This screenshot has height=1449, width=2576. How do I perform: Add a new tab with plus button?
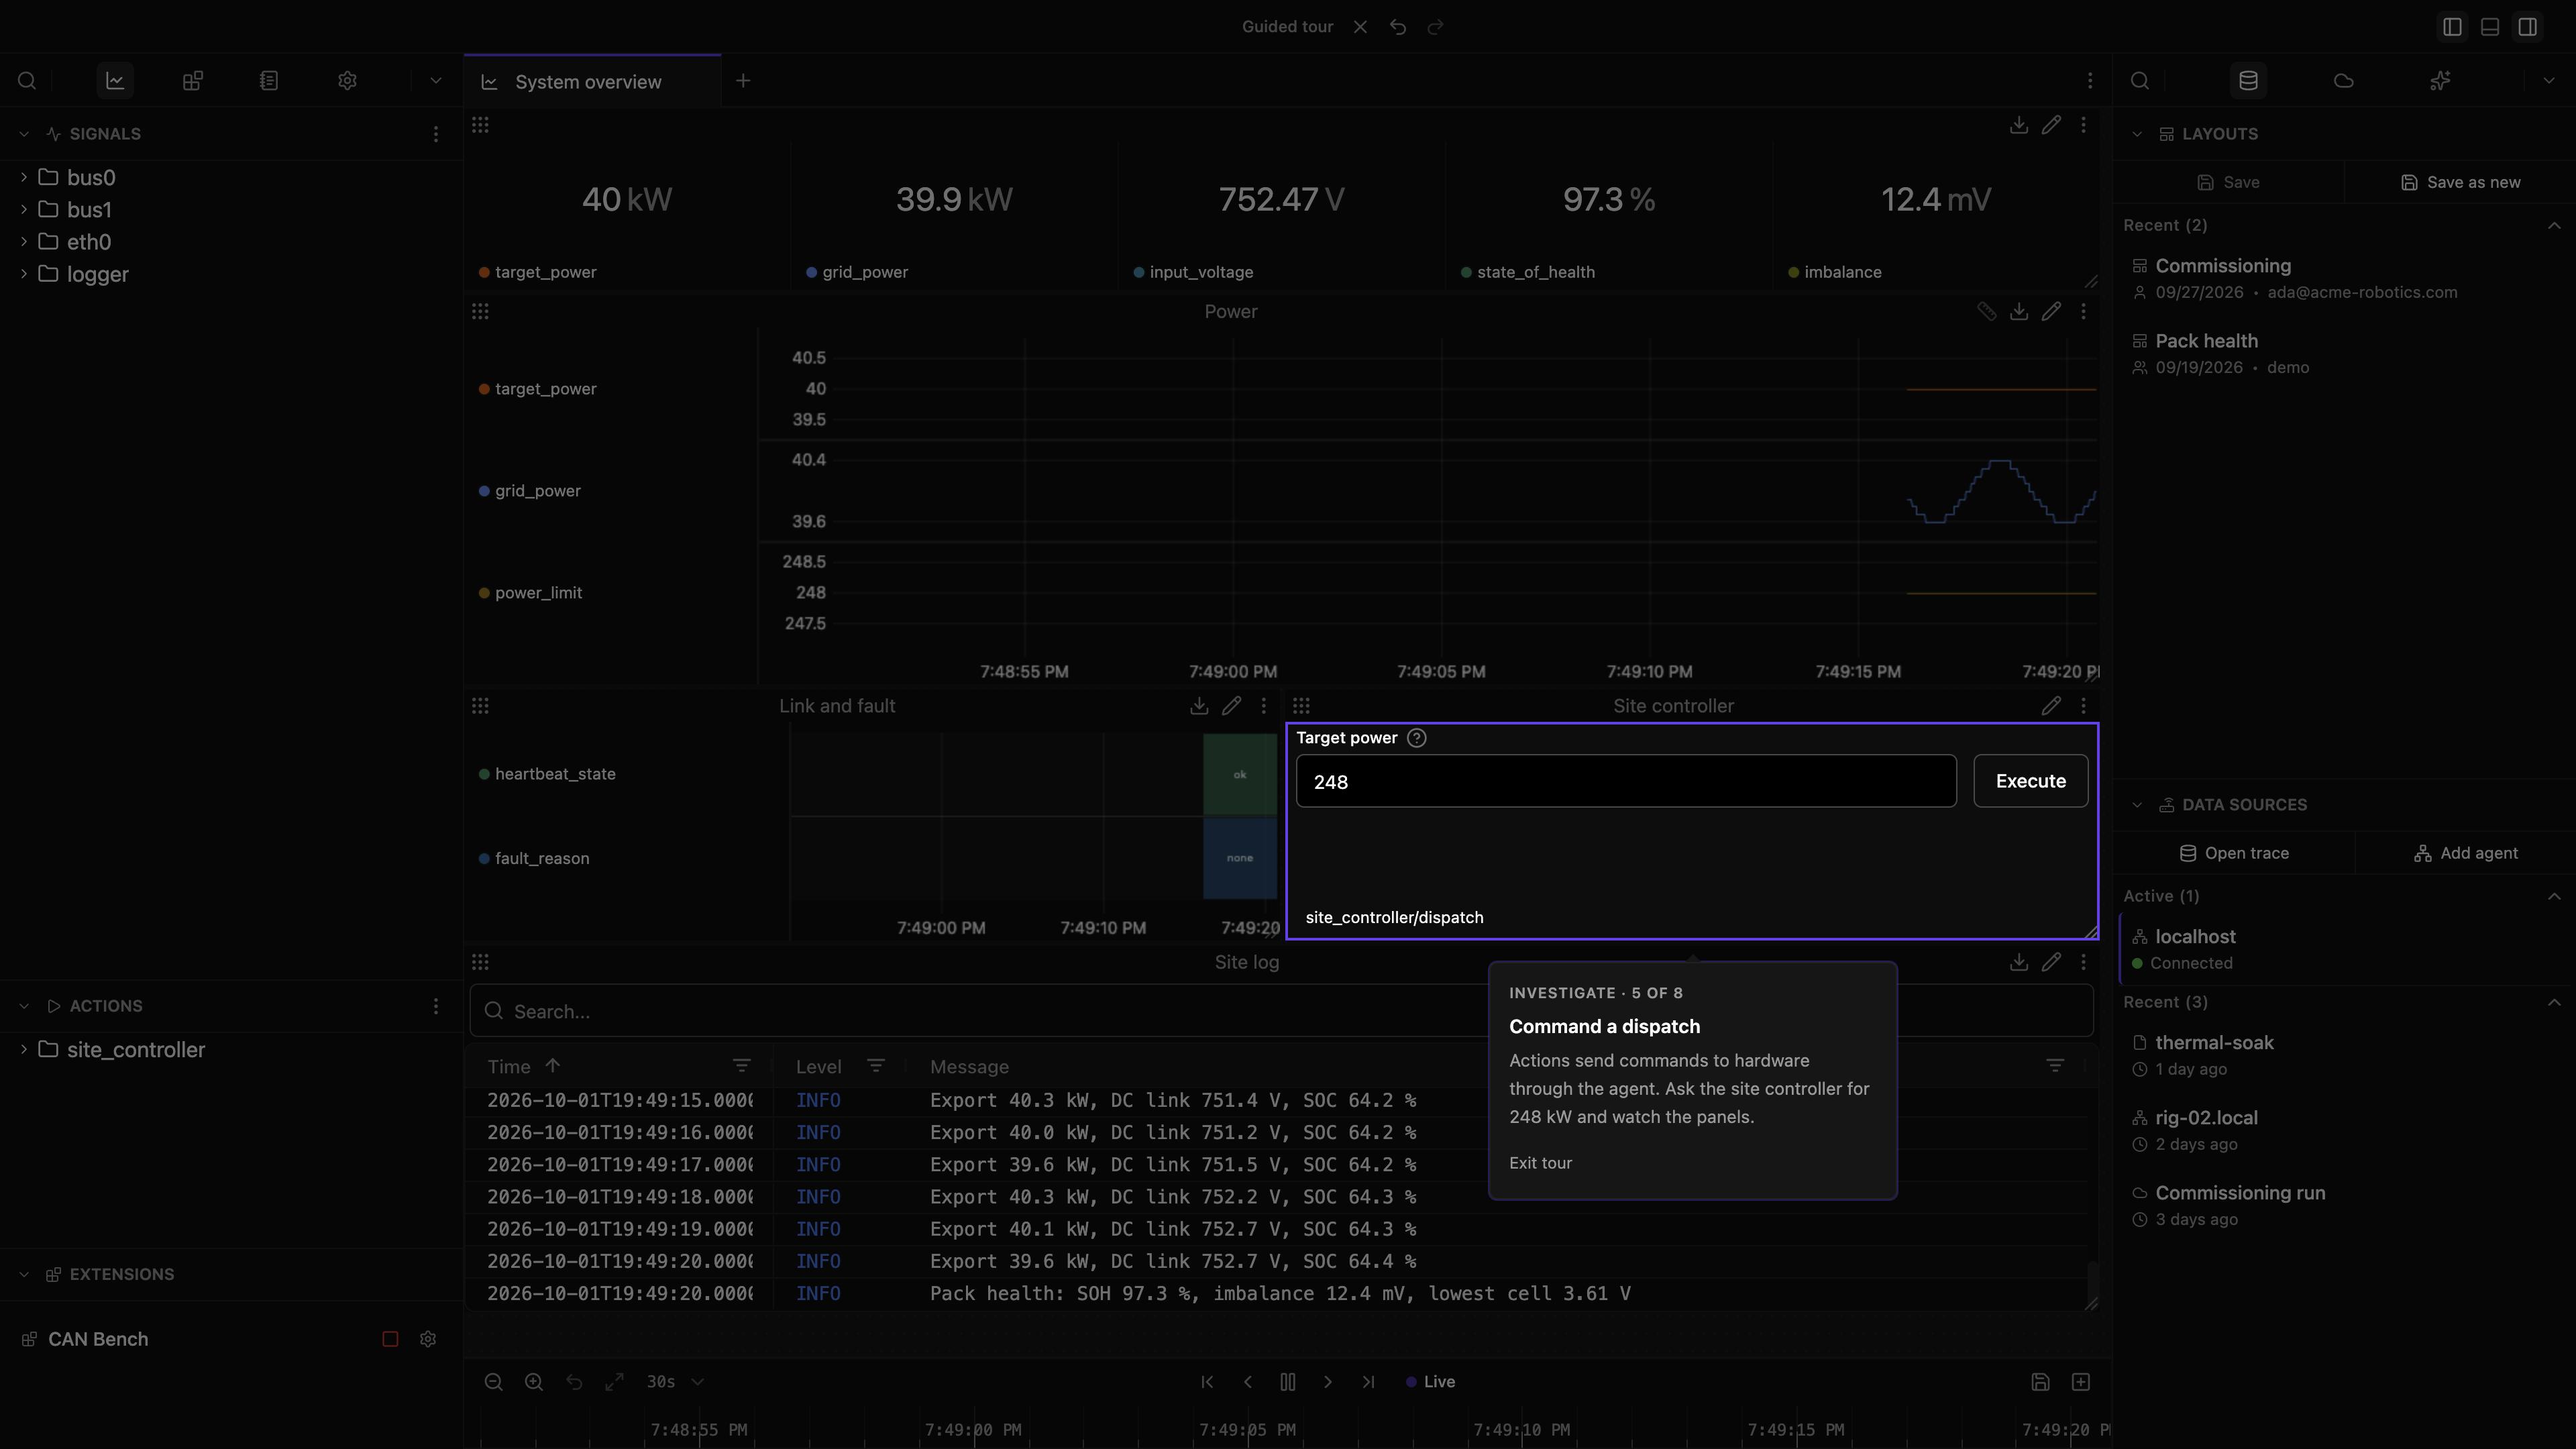click(743, 81)
